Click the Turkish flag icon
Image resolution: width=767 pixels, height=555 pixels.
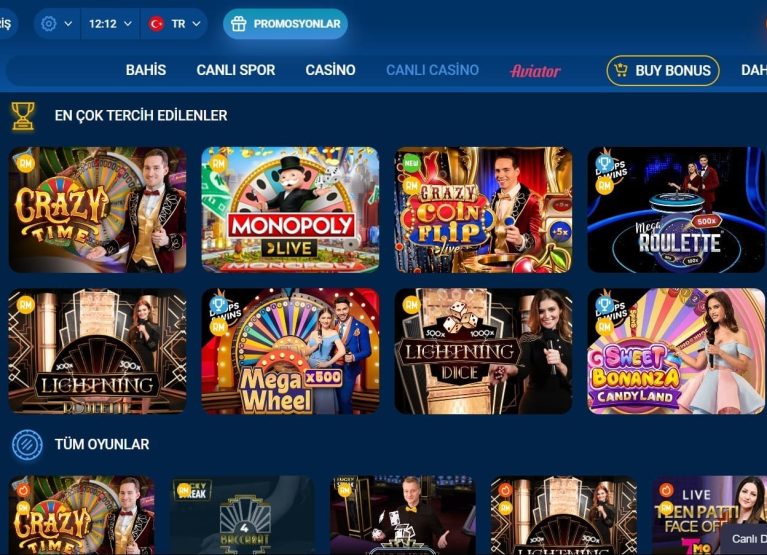point(156,23)
